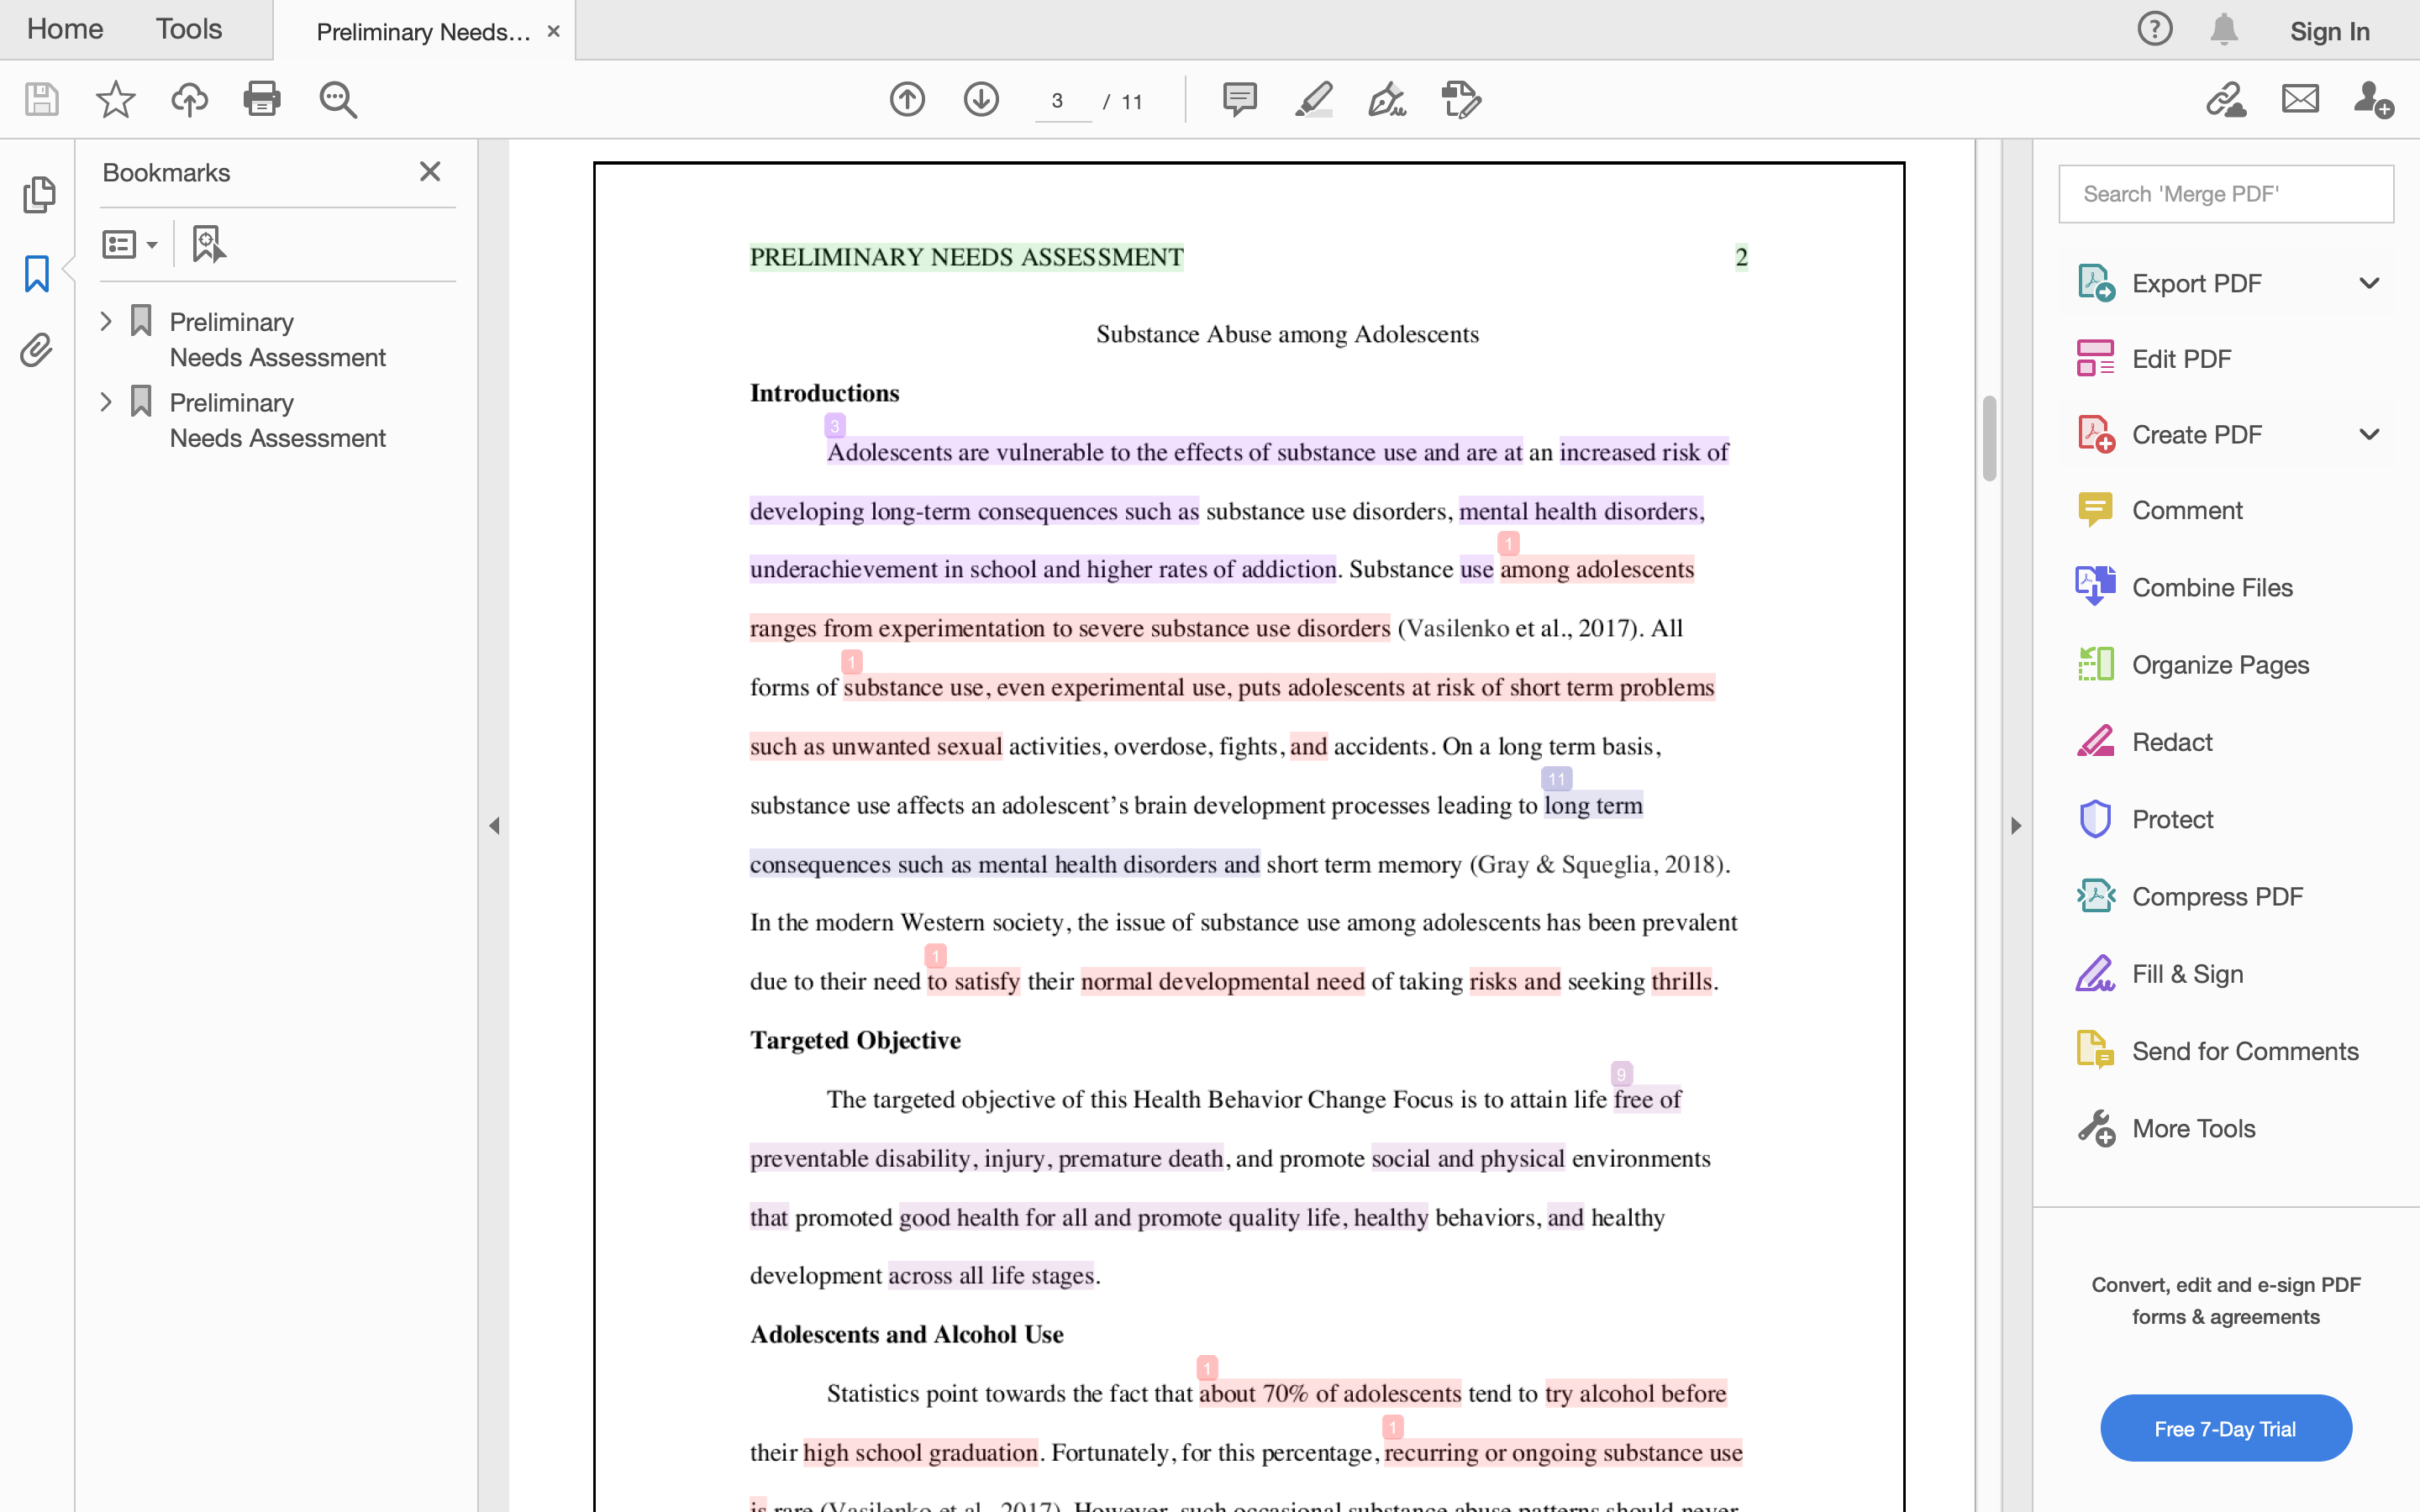This screenshot has width=2420, height=1512.
Task: Open the Protect tool
Action: (x=2172, y=819)
